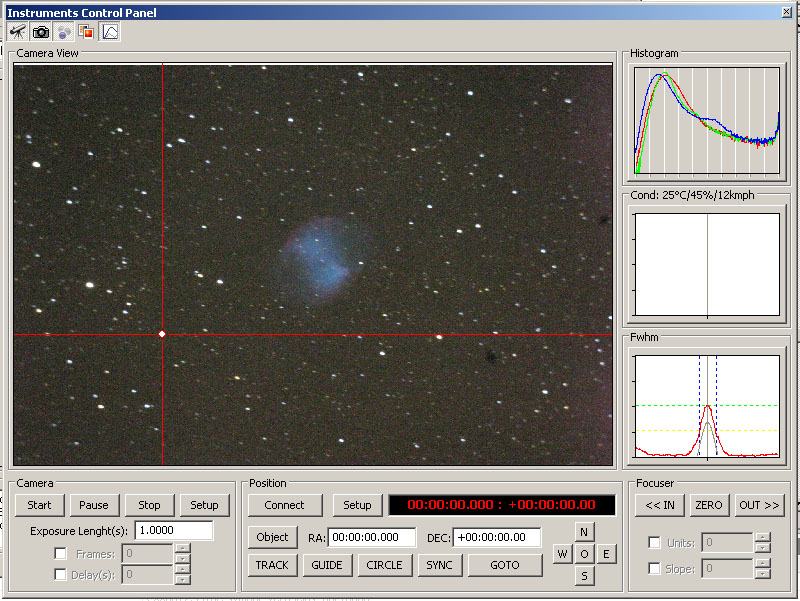Open the telescope instrument toolbar icon

[17, 32]
